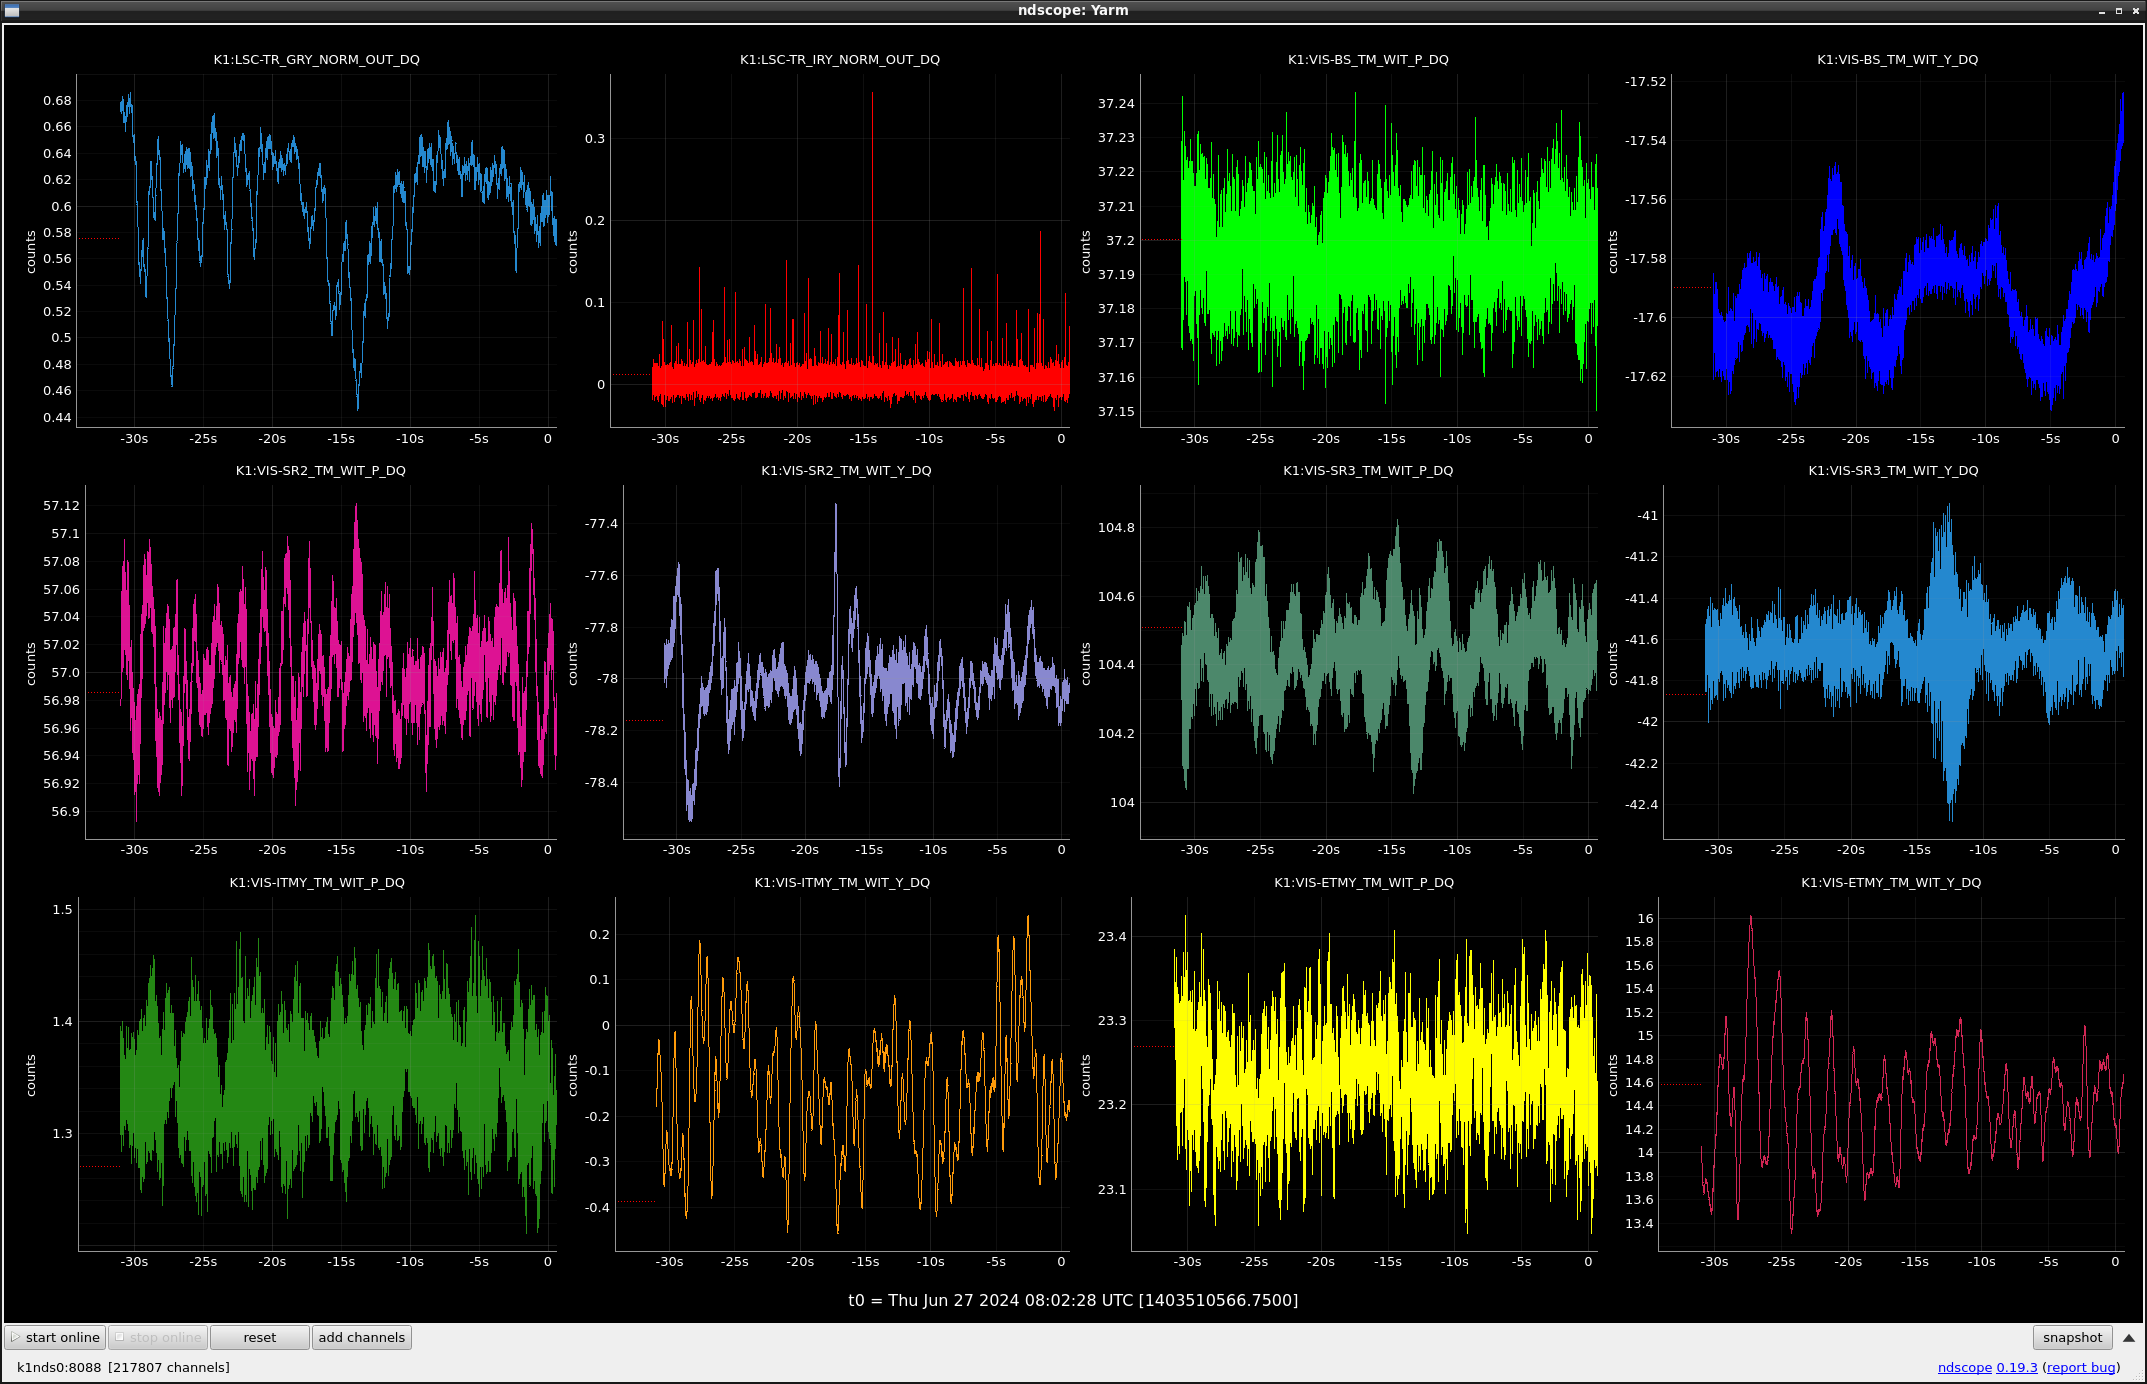Click the lavender SR2 yaw trace plot
The height and width of the screenshot is (1384, 2147).
click(x=846, y=661)
